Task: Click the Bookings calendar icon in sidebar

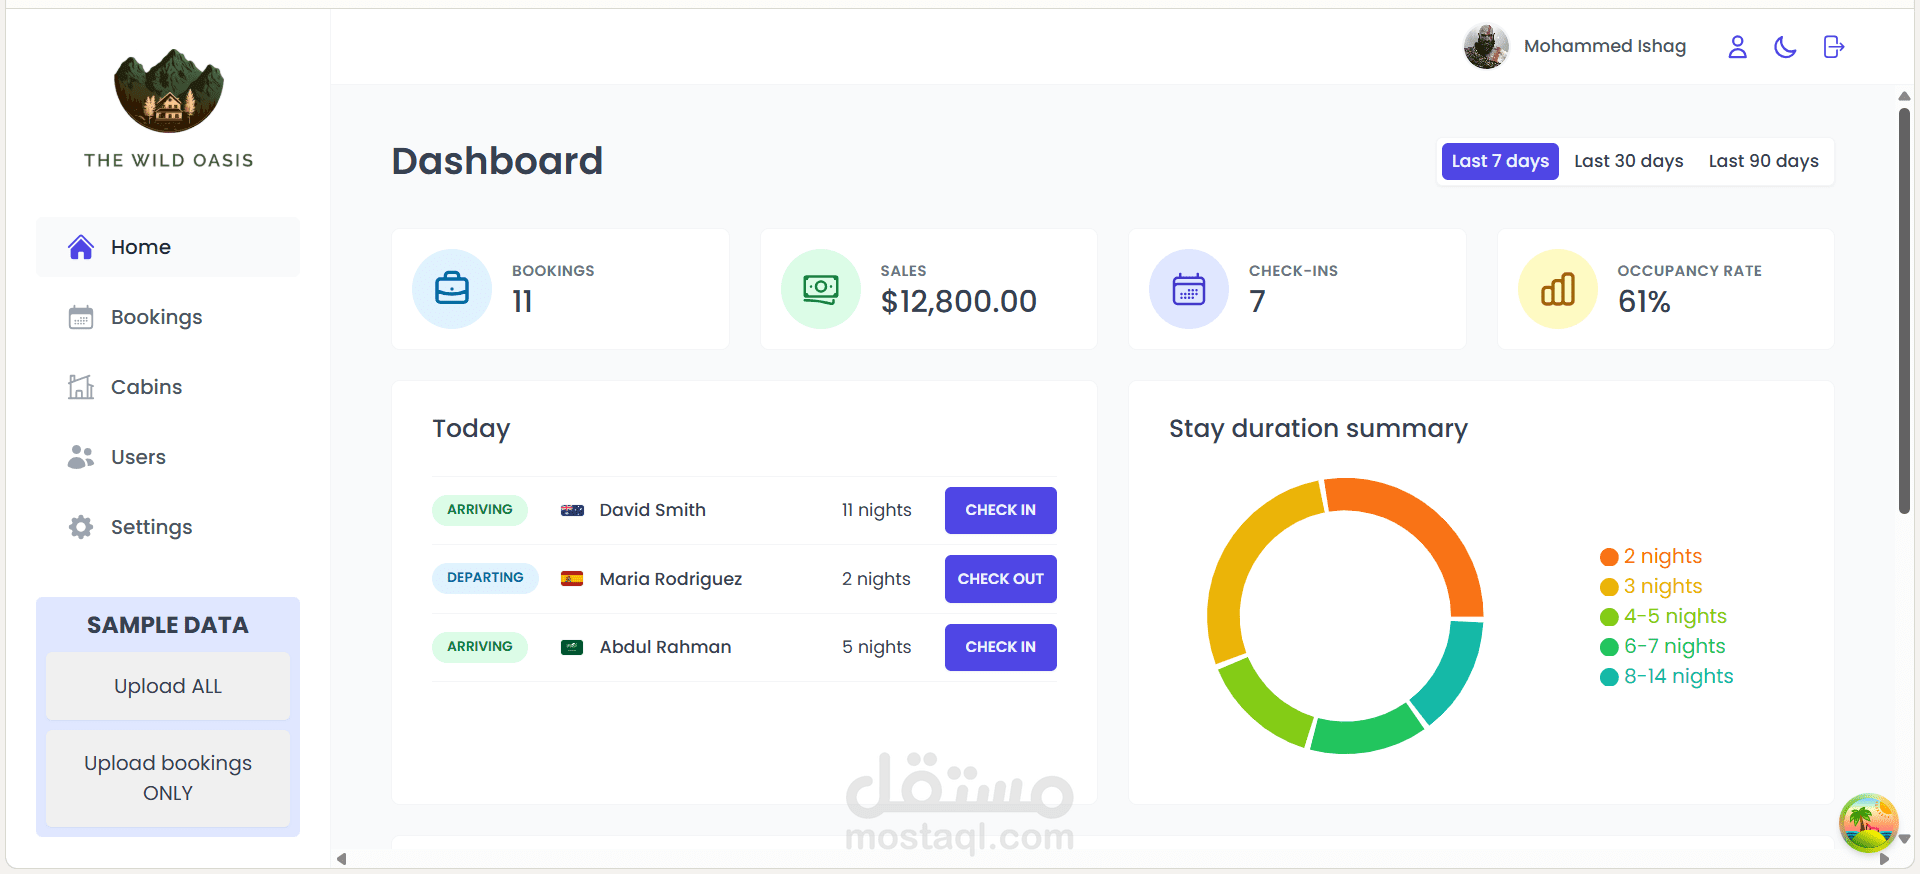Action: tap(81, 317)
